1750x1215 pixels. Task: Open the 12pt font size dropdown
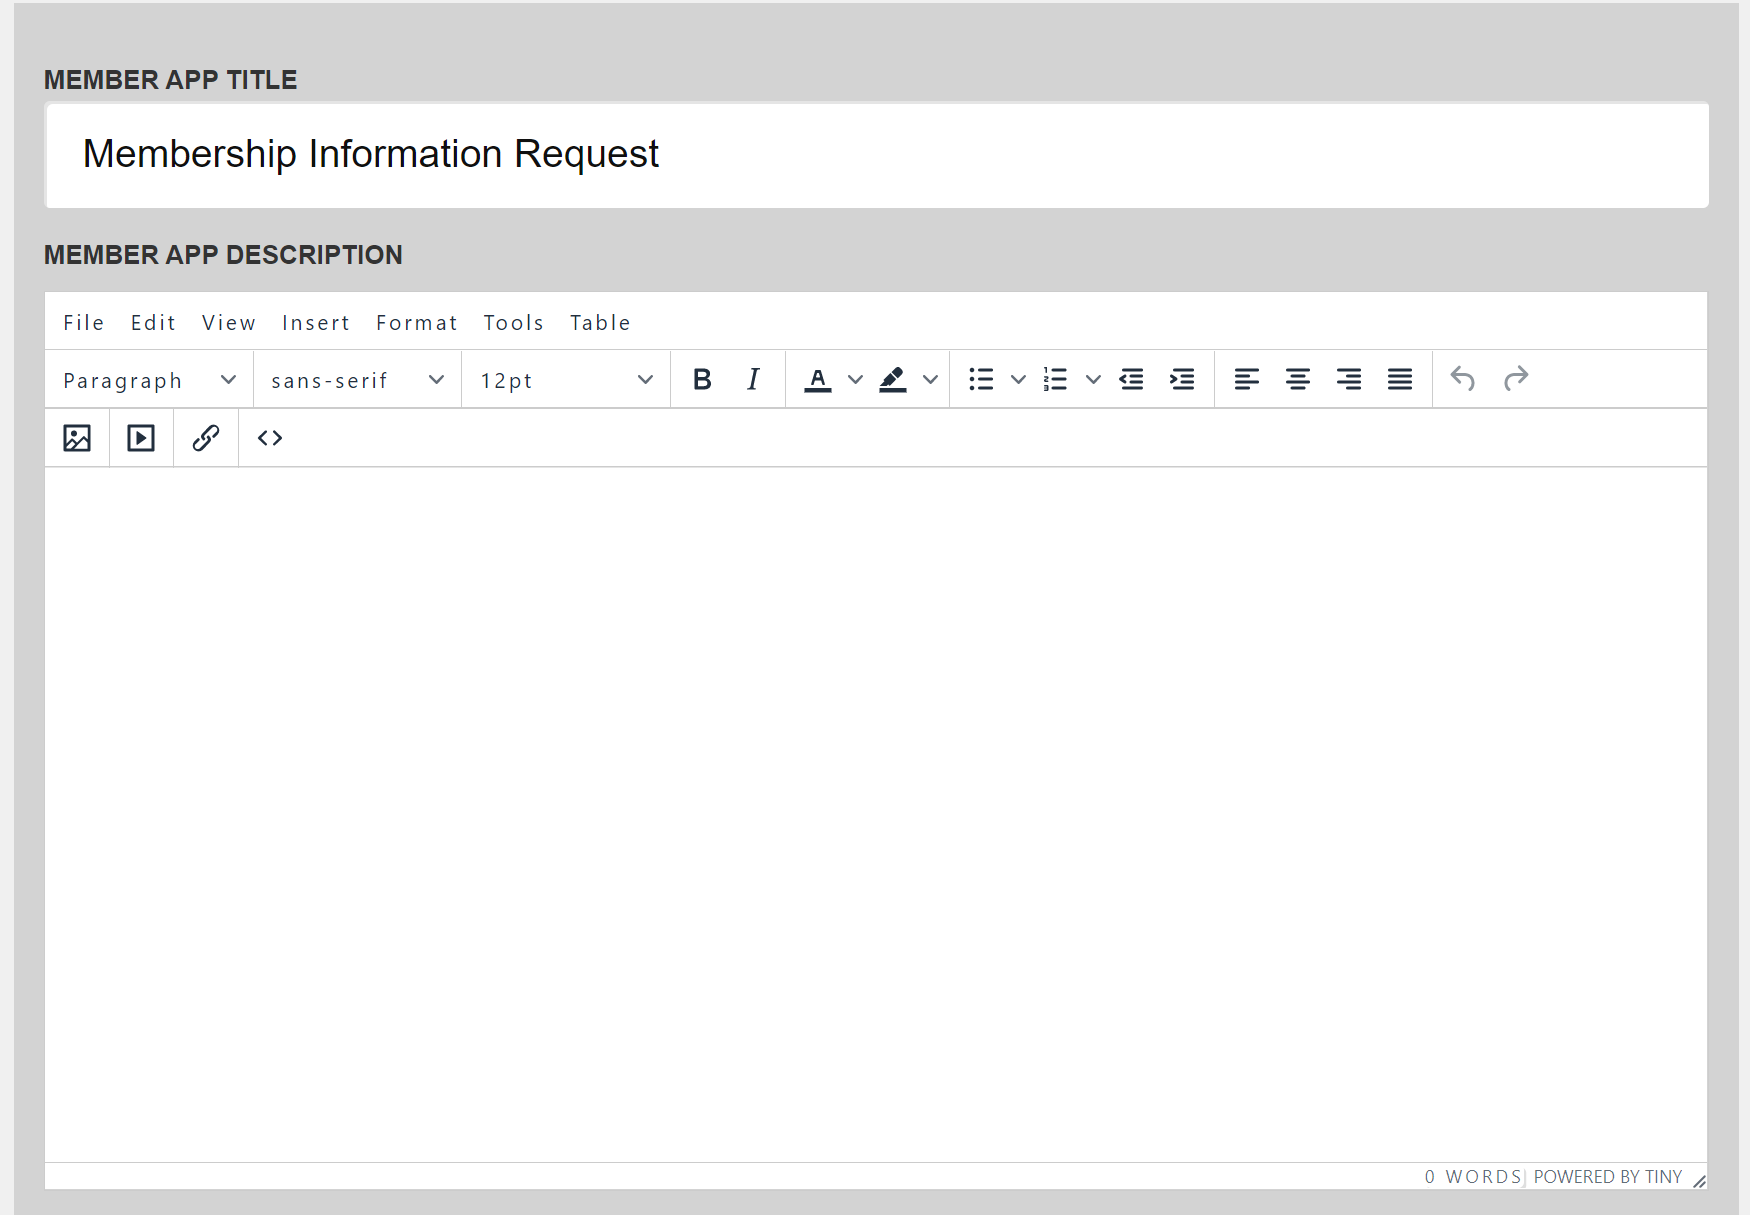[566, 380]
